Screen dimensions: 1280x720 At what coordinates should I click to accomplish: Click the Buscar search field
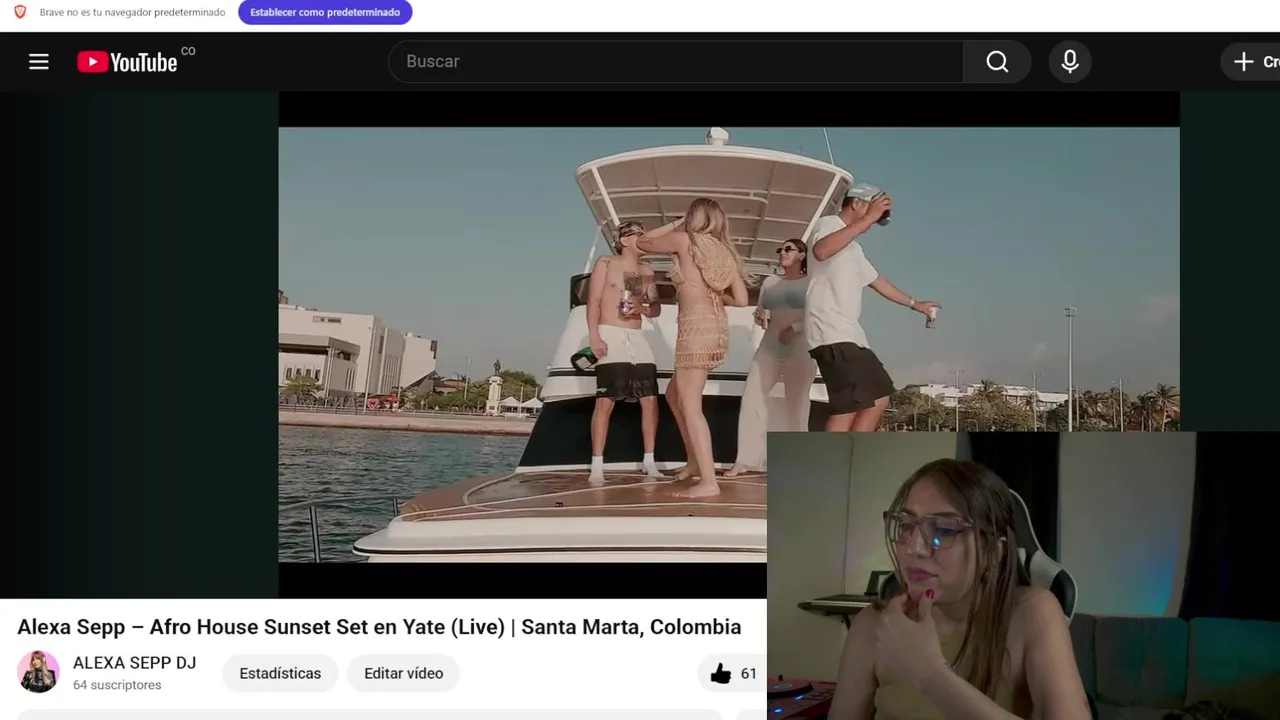676,62
